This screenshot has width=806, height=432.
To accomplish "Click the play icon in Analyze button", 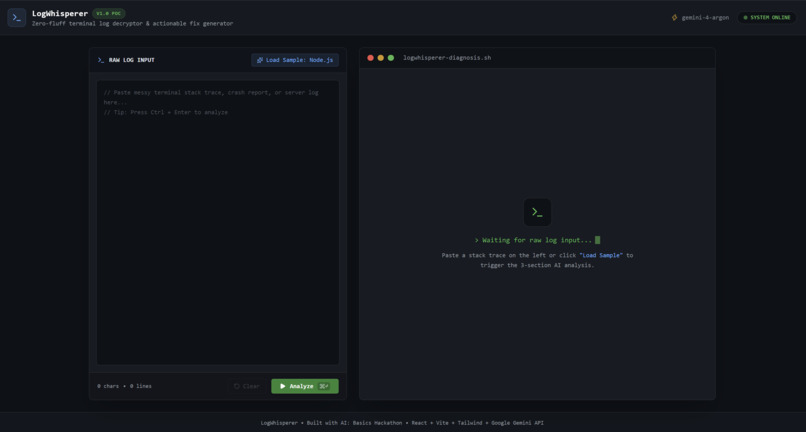I will click(x=282, y=386).
